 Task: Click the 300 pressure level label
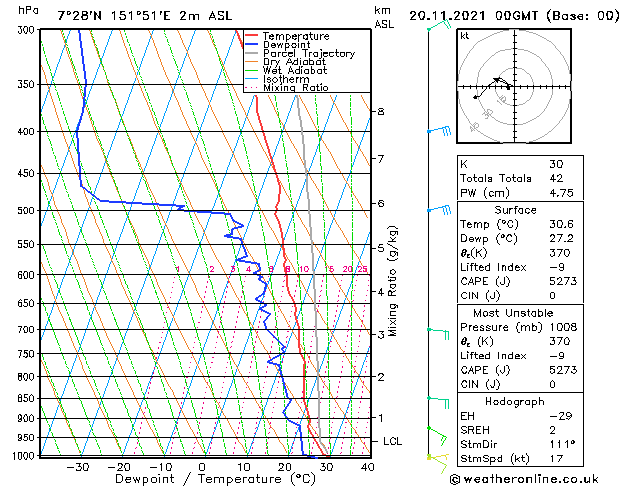[28, 30]
